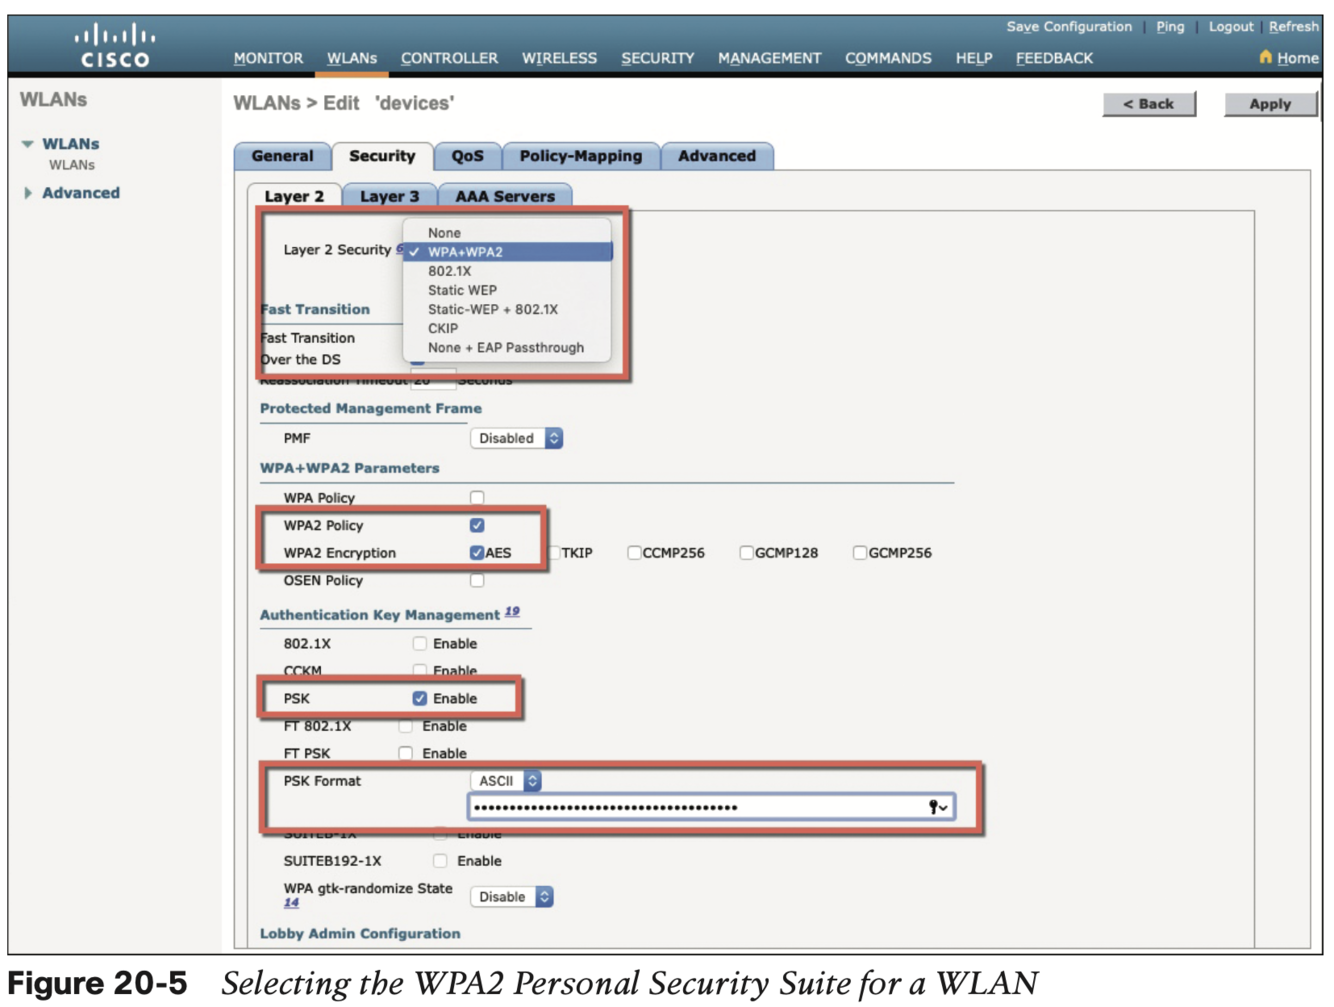Viewport: 1334px width, 1007px height.
Task: Enable the FT 802.1X checkbox
Action: 405,726
